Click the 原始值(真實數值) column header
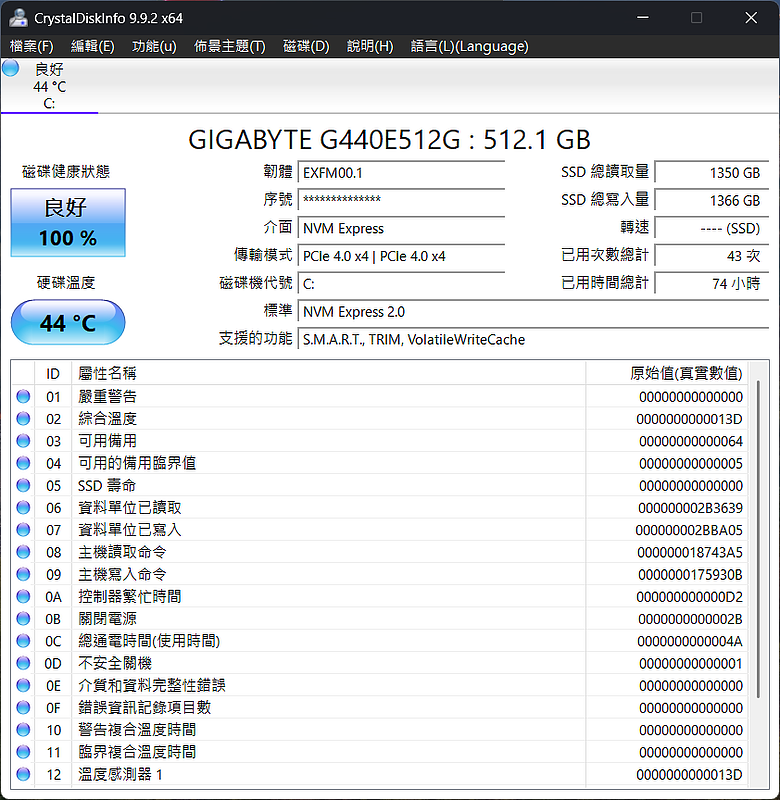Viewport: 780px width, 800px height. tap(667, 373)
